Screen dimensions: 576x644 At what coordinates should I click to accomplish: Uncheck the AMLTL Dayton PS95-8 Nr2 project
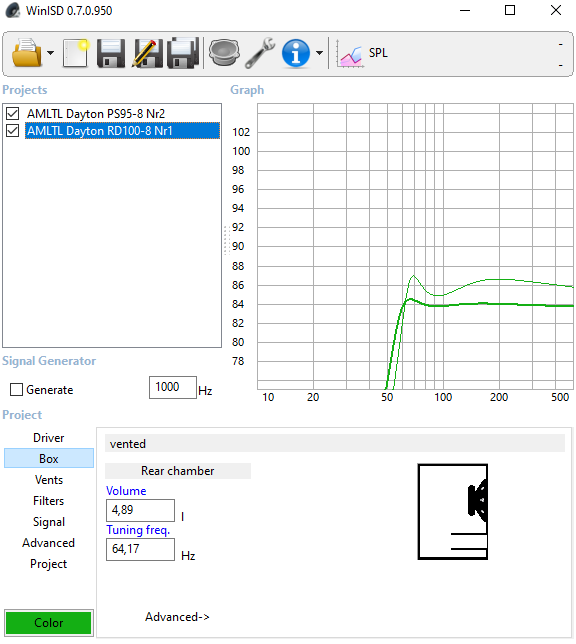(x=13, y=113)
